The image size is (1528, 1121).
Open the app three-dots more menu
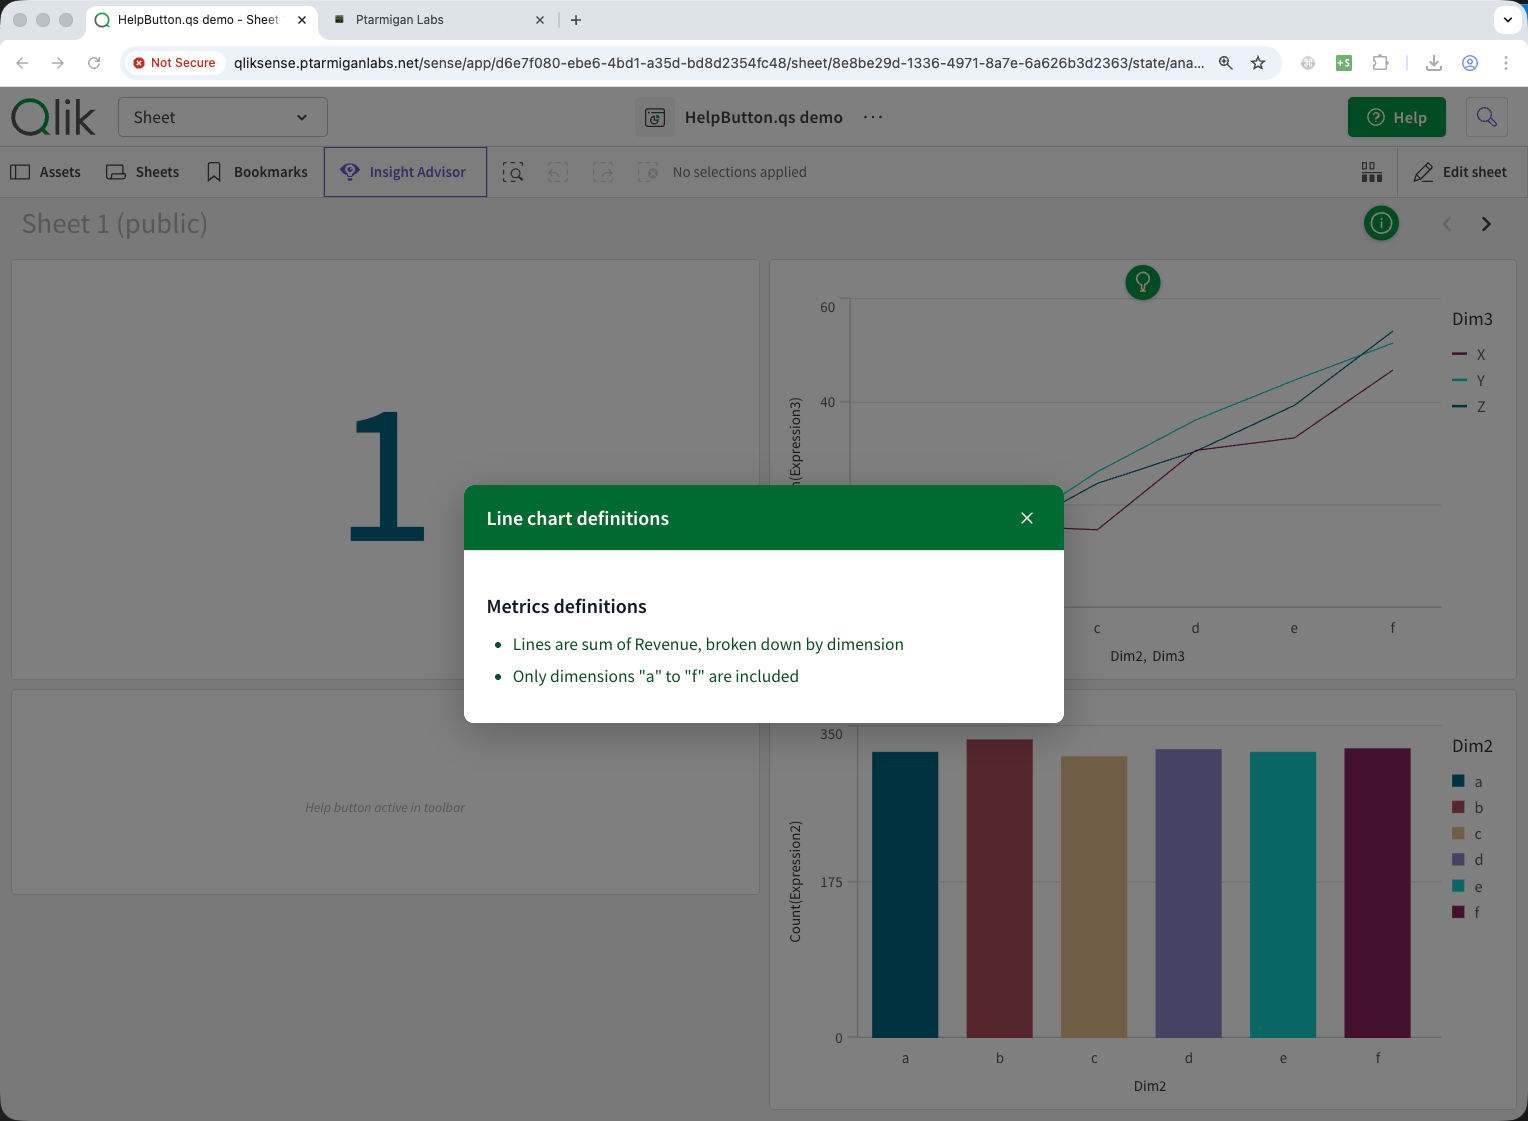pyautogui.click(x=873, y=117)
